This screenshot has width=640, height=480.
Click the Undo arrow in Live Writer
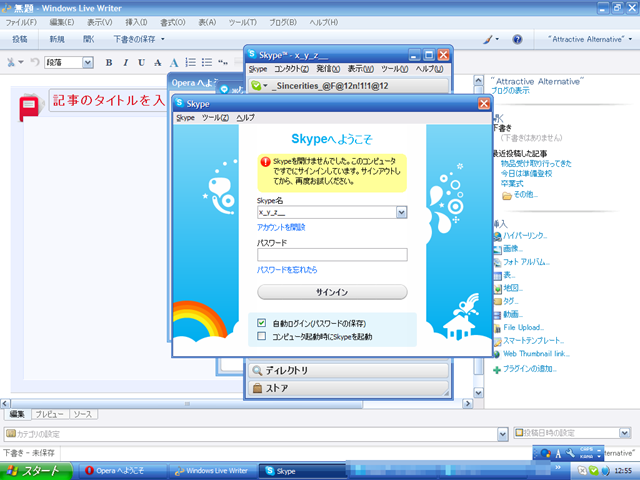pyautogui.click(x=35, y=62)
